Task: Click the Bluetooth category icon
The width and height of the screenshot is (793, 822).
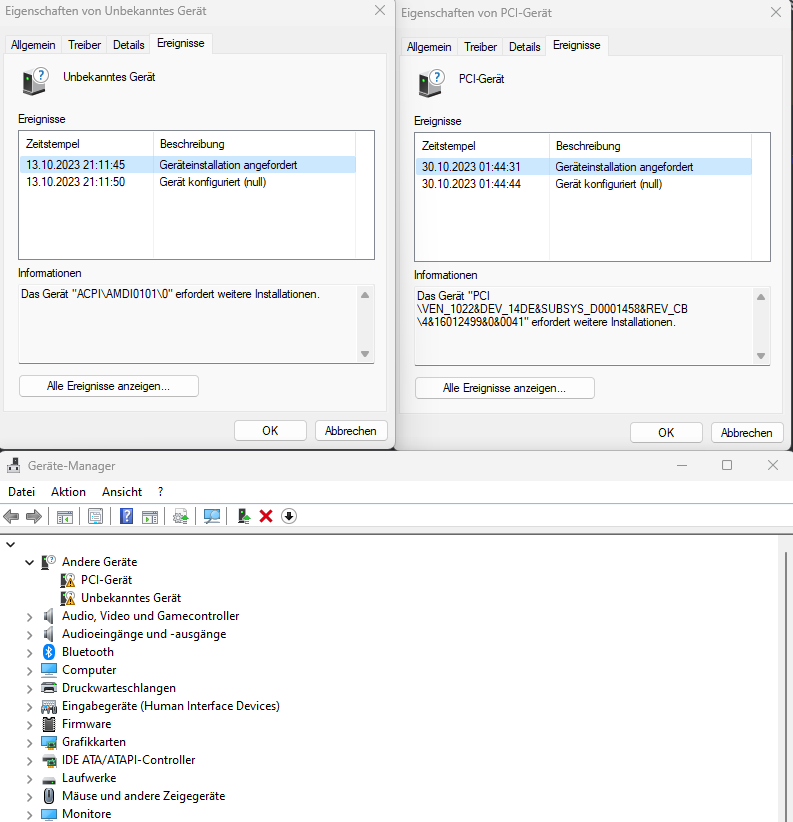Action: point(49,652)
